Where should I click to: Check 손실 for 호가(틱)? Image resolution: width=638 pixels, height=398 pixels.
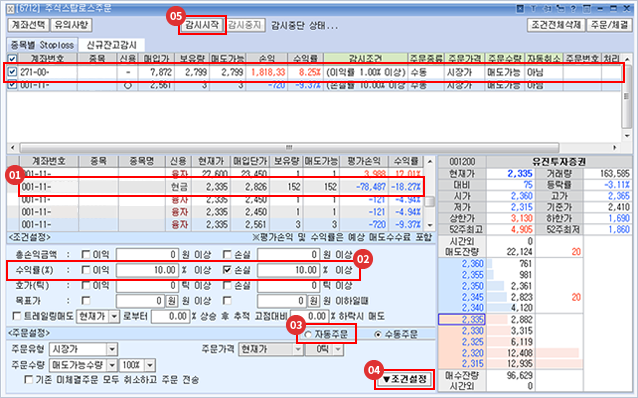(x=227, y=285)
